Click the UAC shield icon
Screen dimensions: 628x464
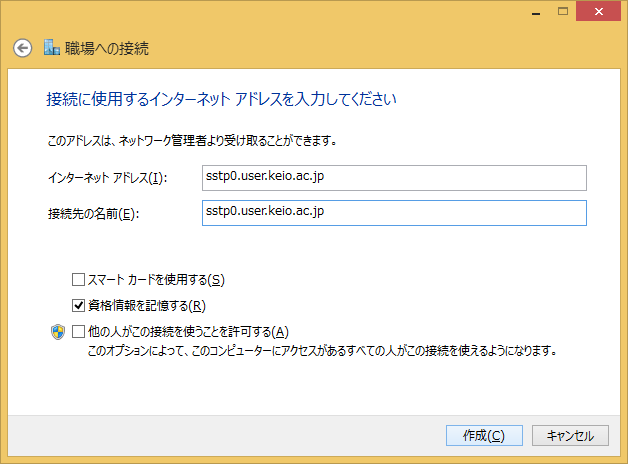point(58,333)
